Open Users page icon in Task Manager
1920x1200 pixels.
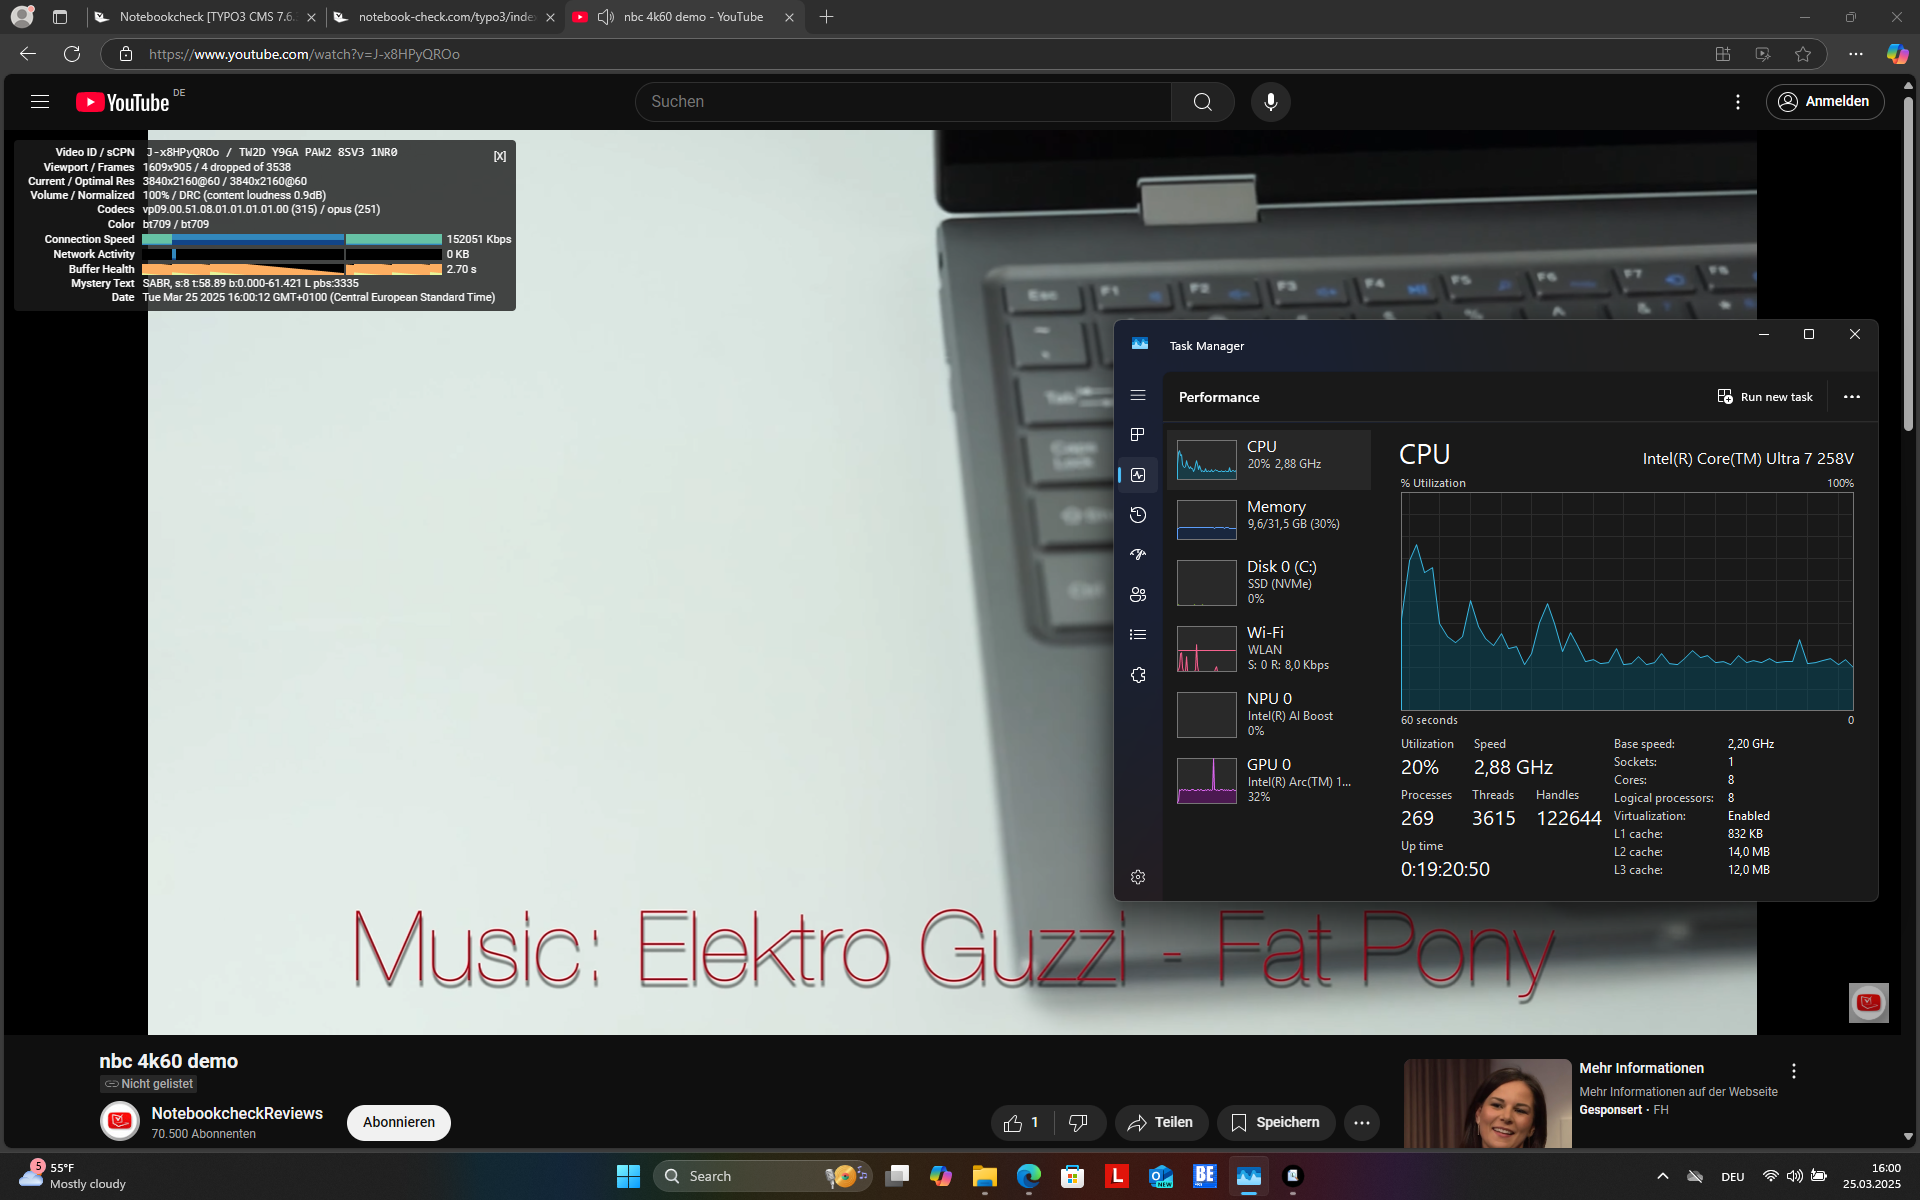pos(1137,595)
